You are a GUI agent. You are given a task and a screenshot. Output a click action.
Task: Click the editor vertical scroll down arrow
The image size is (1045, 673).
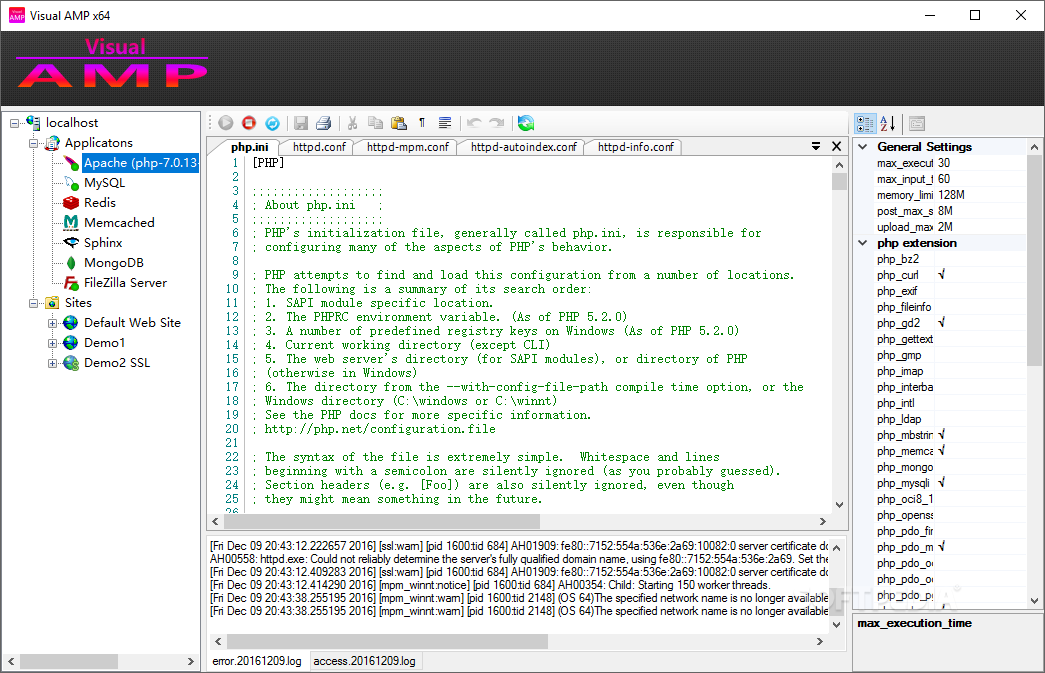point(839,504)
